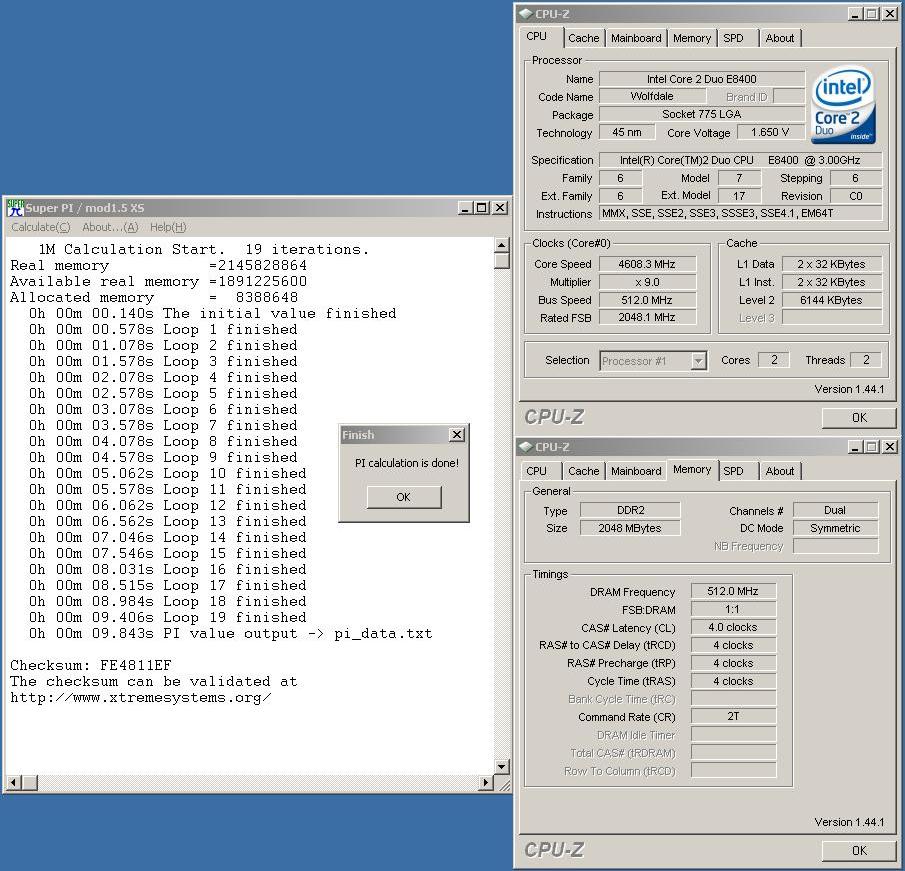Minimize the Super PI window
Screen dimensions: 905x871
coord(466,208)
